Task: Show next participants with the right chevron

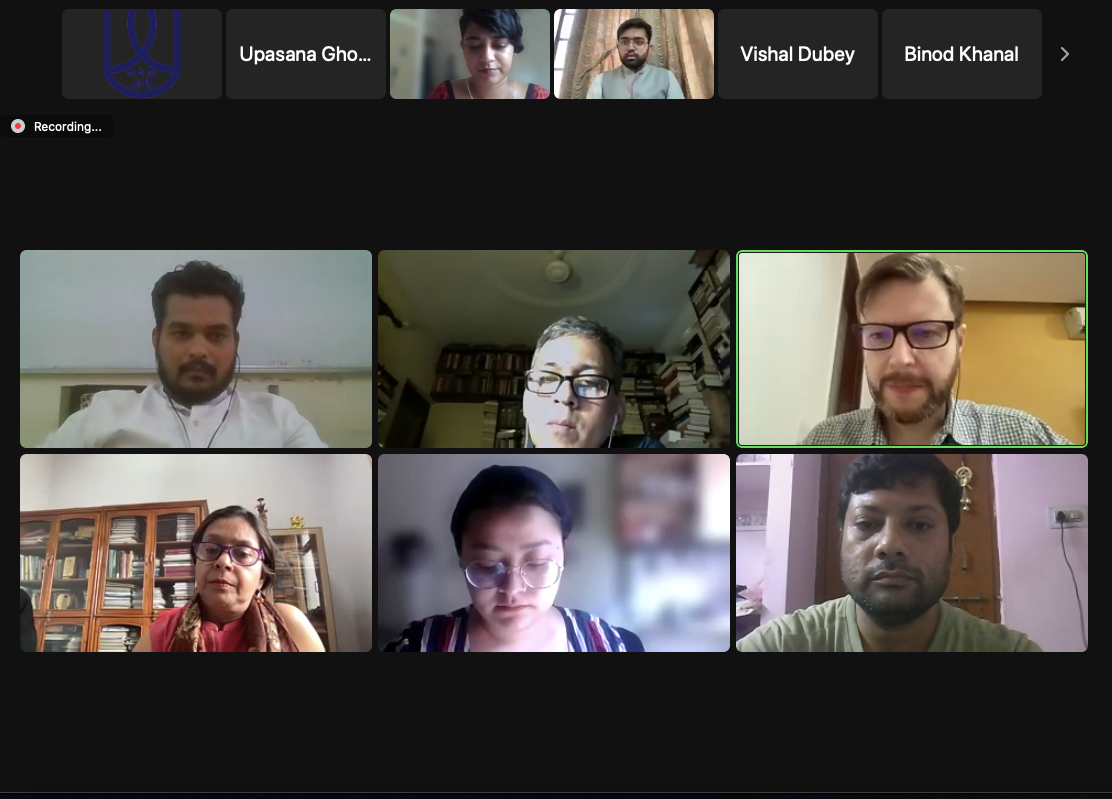Action: (x=1064, y=54)
